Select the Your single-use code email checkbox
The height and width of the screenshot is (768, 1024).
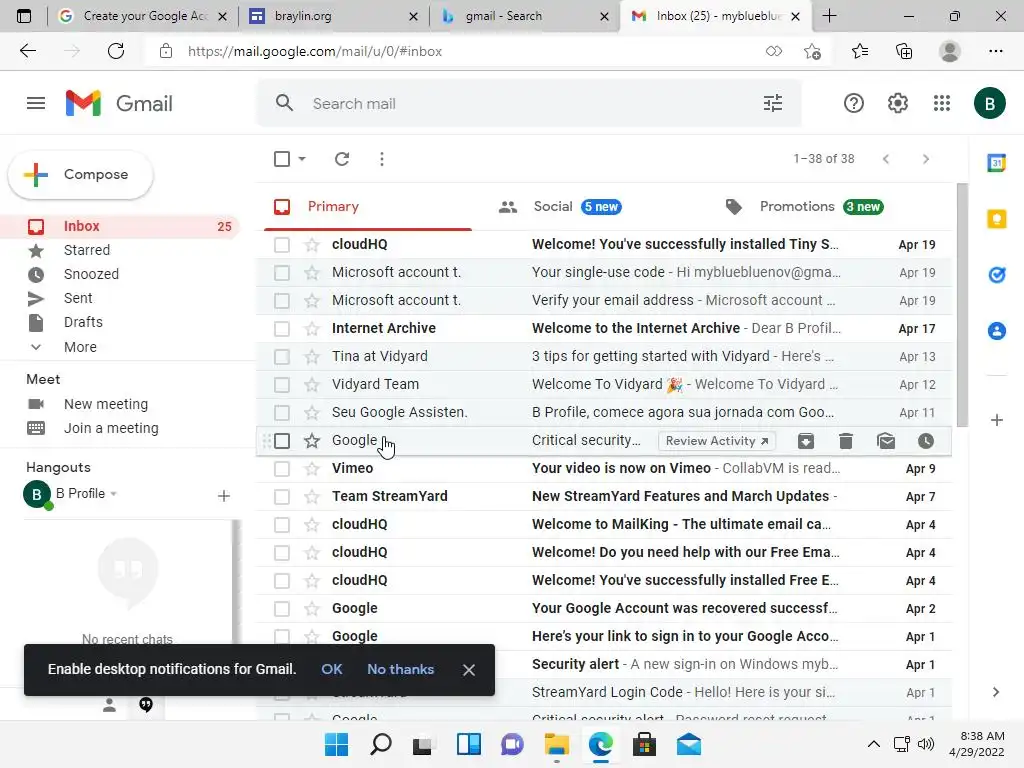[x=282, y=272]
